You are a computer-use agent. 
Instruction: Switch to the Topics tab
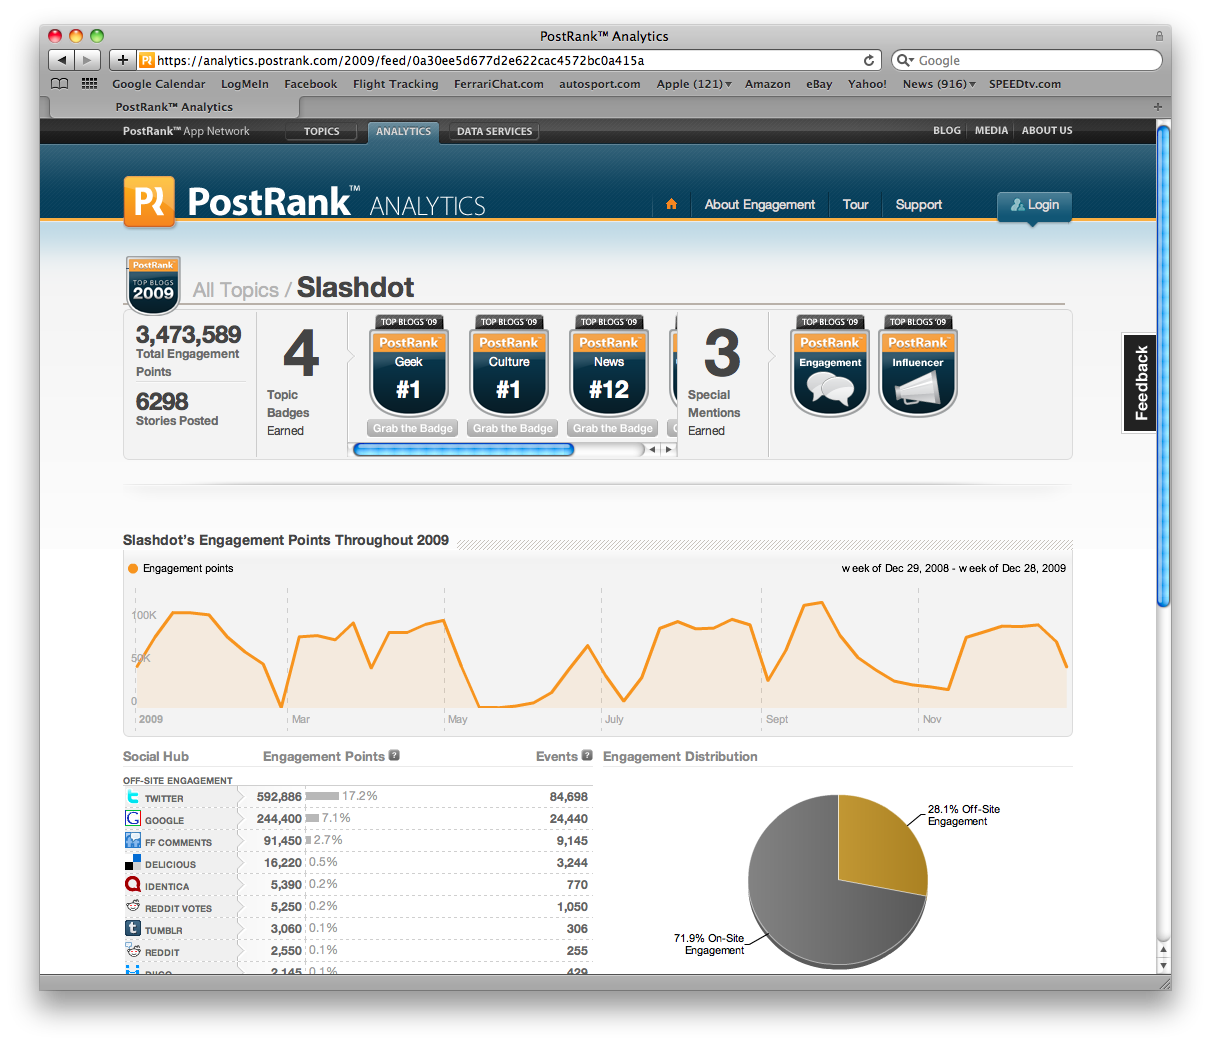pyautogui.click(x=321, y=131)
